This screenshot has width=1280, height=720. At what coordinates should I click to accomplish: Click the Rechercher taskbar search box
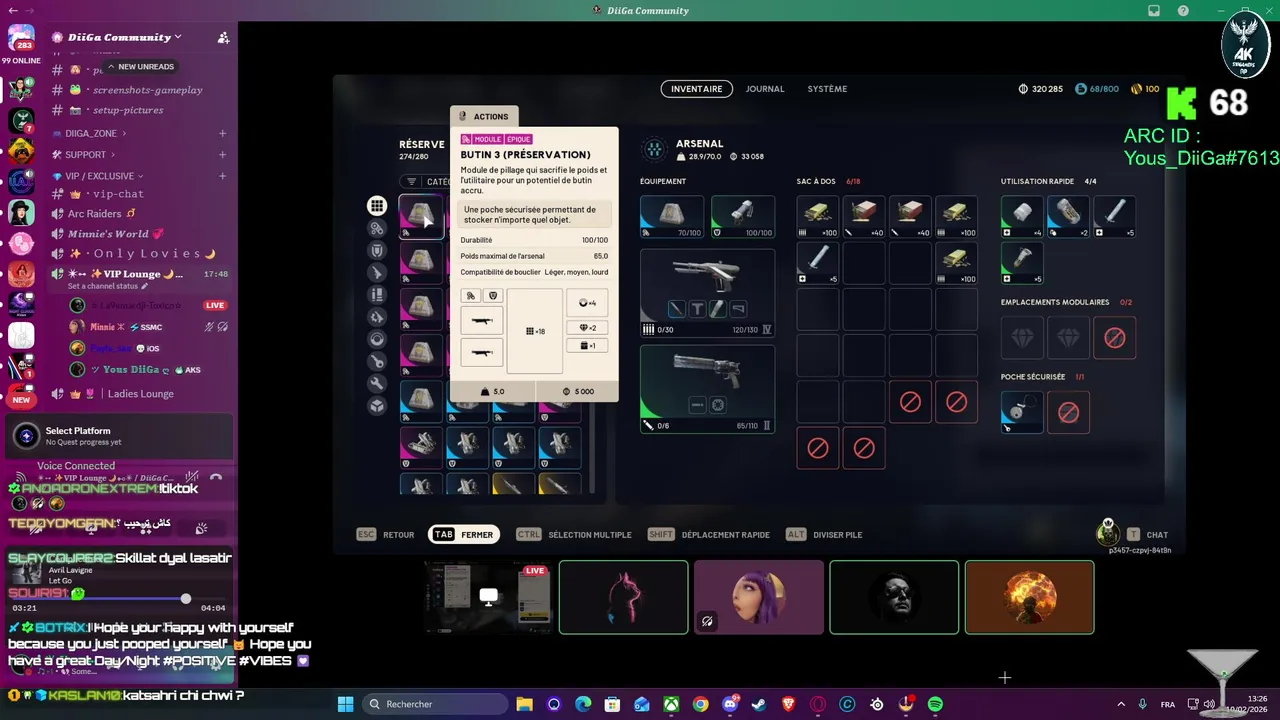click(x=437, y=704)
